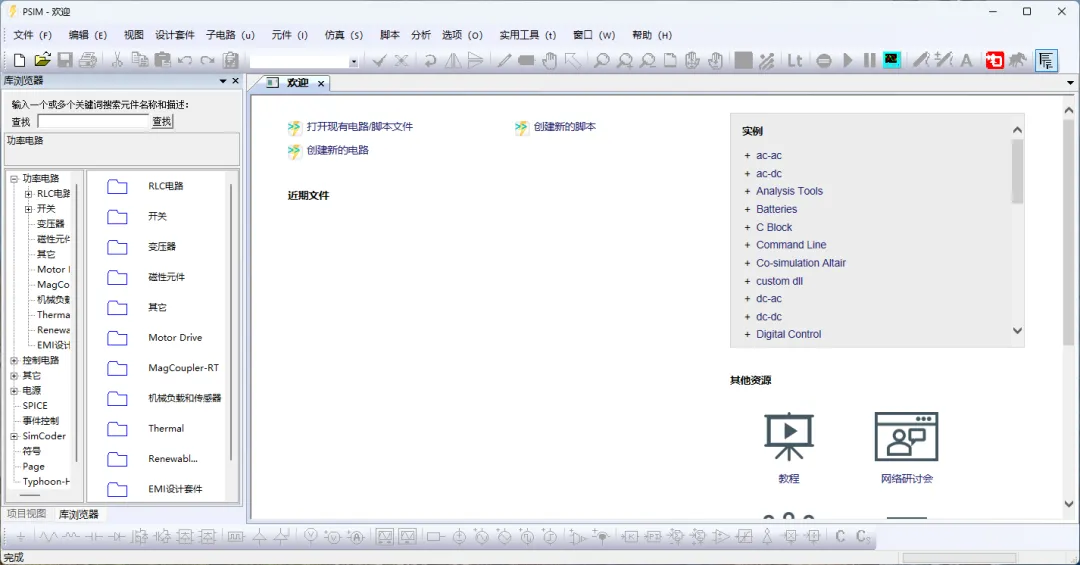Focus the library search input field
Screen dimensions: 1080x565
(93, 121)
